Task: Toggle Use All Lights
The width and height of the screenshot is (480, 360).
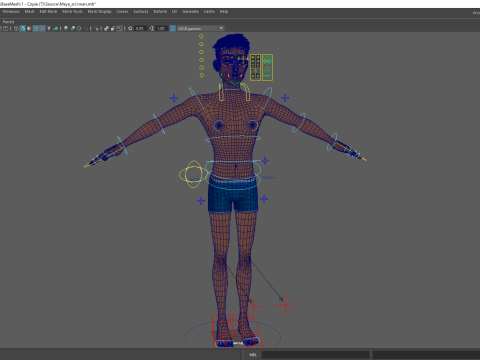Action: pyautogui.click(x=49, y=28)
